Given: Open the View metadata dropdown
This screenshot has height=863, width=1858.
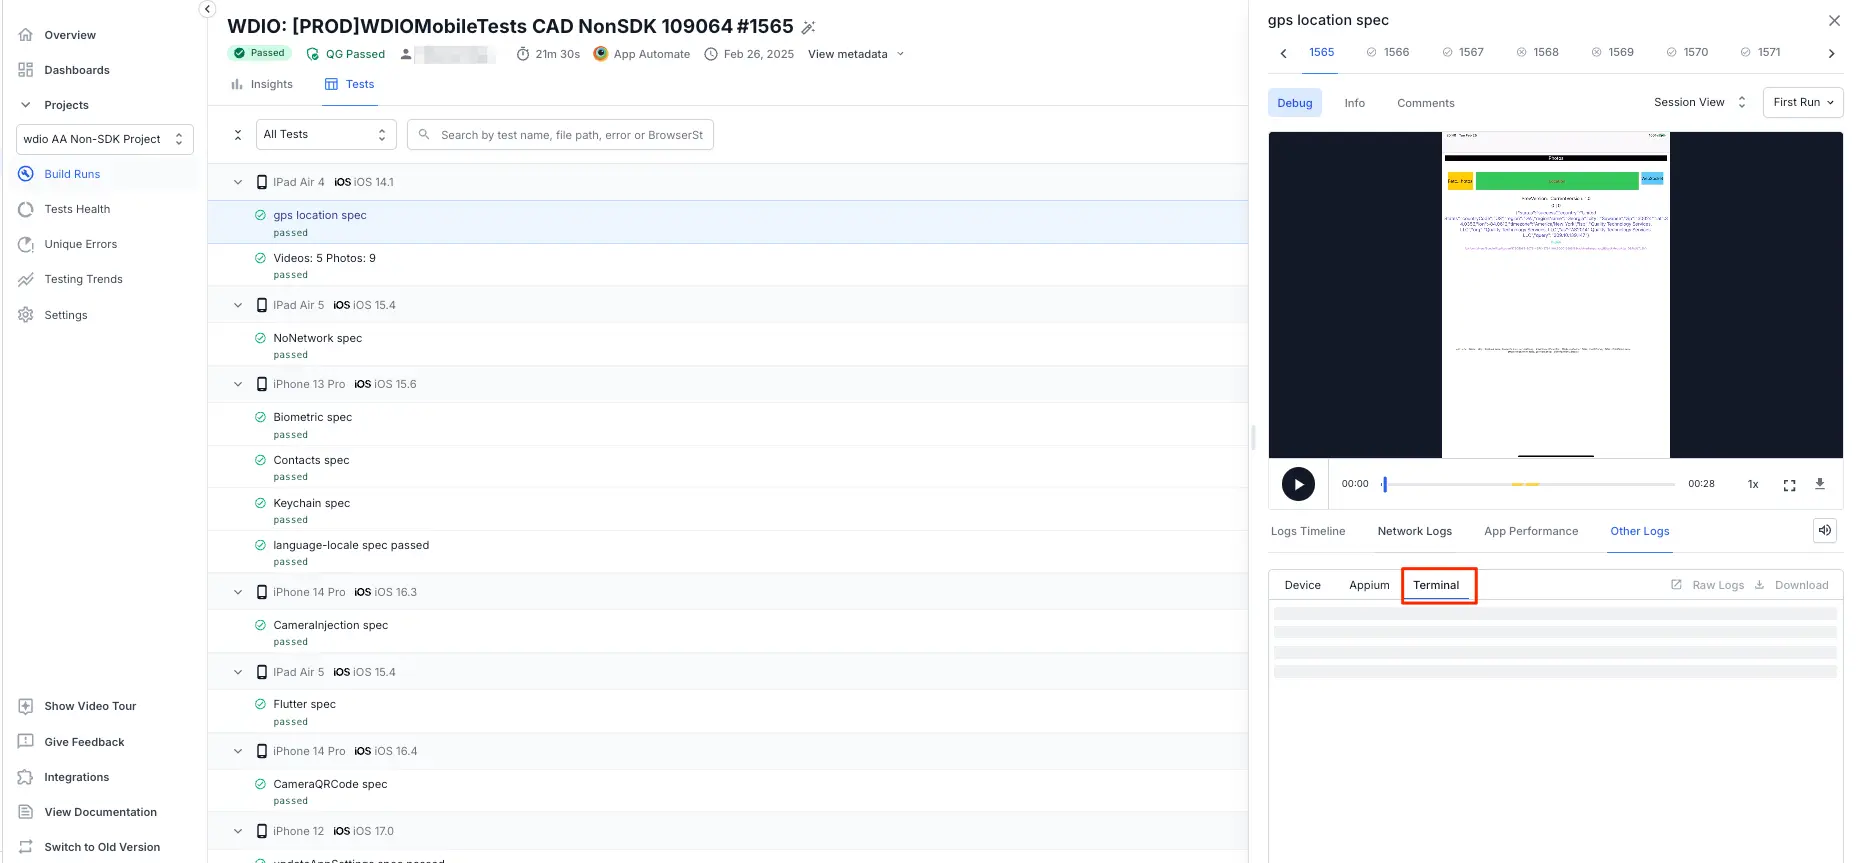Looking at the screenshot, I should tap(856, 54).
